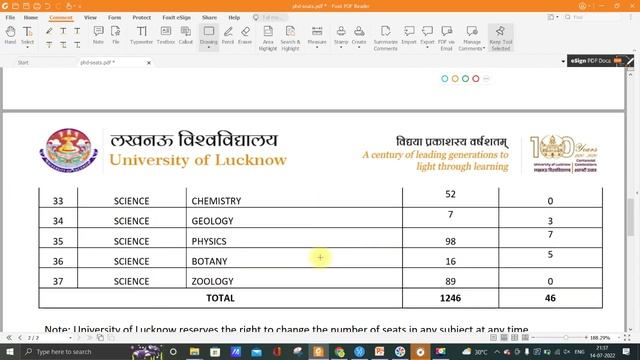This screenshot has height=360, width=640.
Task: Print from quick access toolbar
Action: pos(37,6)
